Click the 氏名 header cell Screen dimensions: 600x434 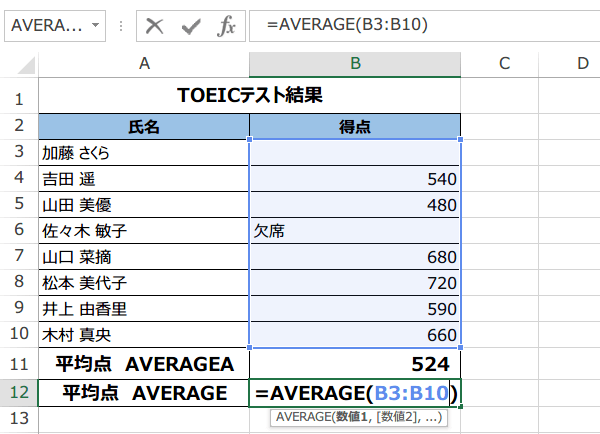(144, 127)
